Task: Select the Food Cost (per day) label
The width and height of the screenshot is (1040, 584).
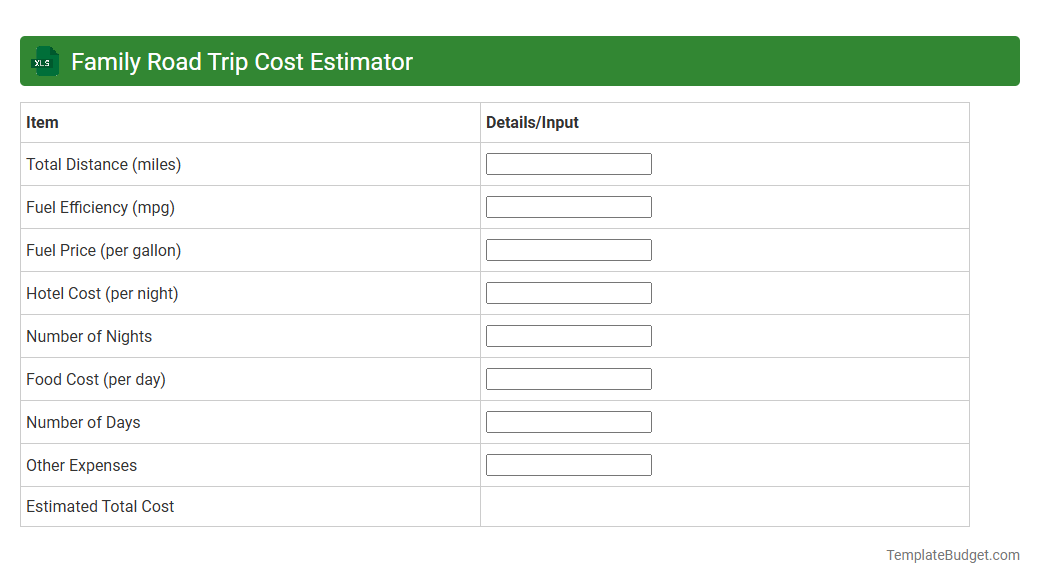Action: pyautogui.click(x=96, y=379)
